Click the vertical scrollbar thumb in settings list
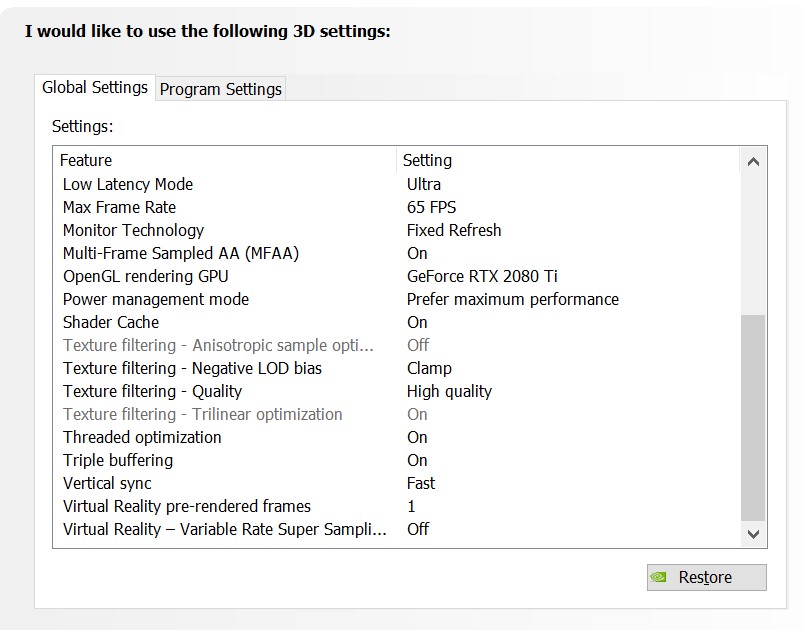805x630 pixels. [x=753, y=418]
